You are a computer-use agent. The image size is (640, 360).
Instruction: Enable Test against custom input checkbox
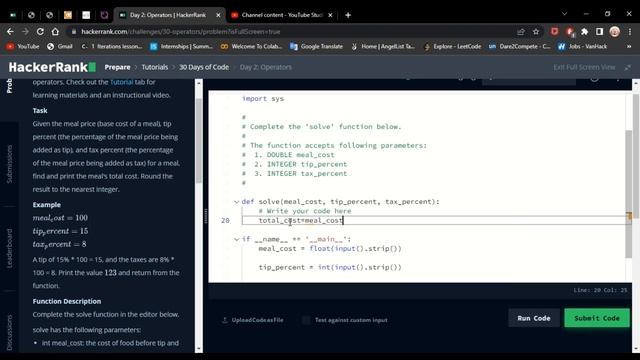306,320
